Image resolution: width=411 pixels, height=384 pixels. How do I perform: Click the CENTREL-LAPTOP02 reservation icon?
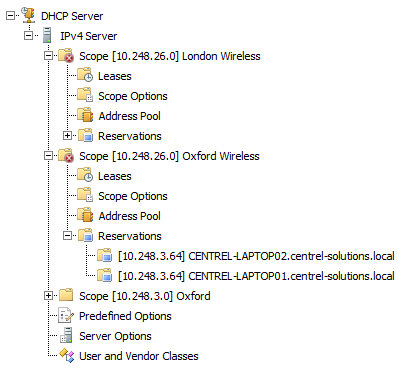[x=104, y=255]
